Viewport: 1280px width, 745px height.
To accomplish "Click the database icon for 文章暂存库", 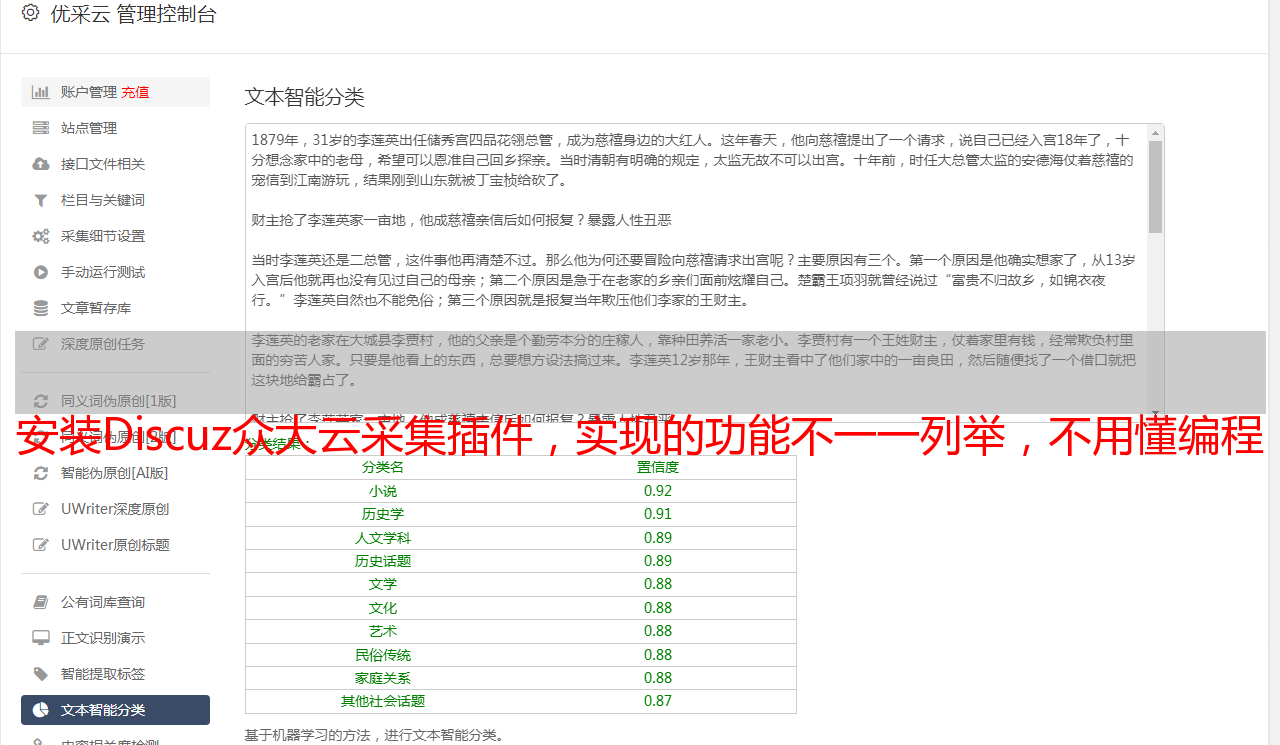I will tap(41, 308).
